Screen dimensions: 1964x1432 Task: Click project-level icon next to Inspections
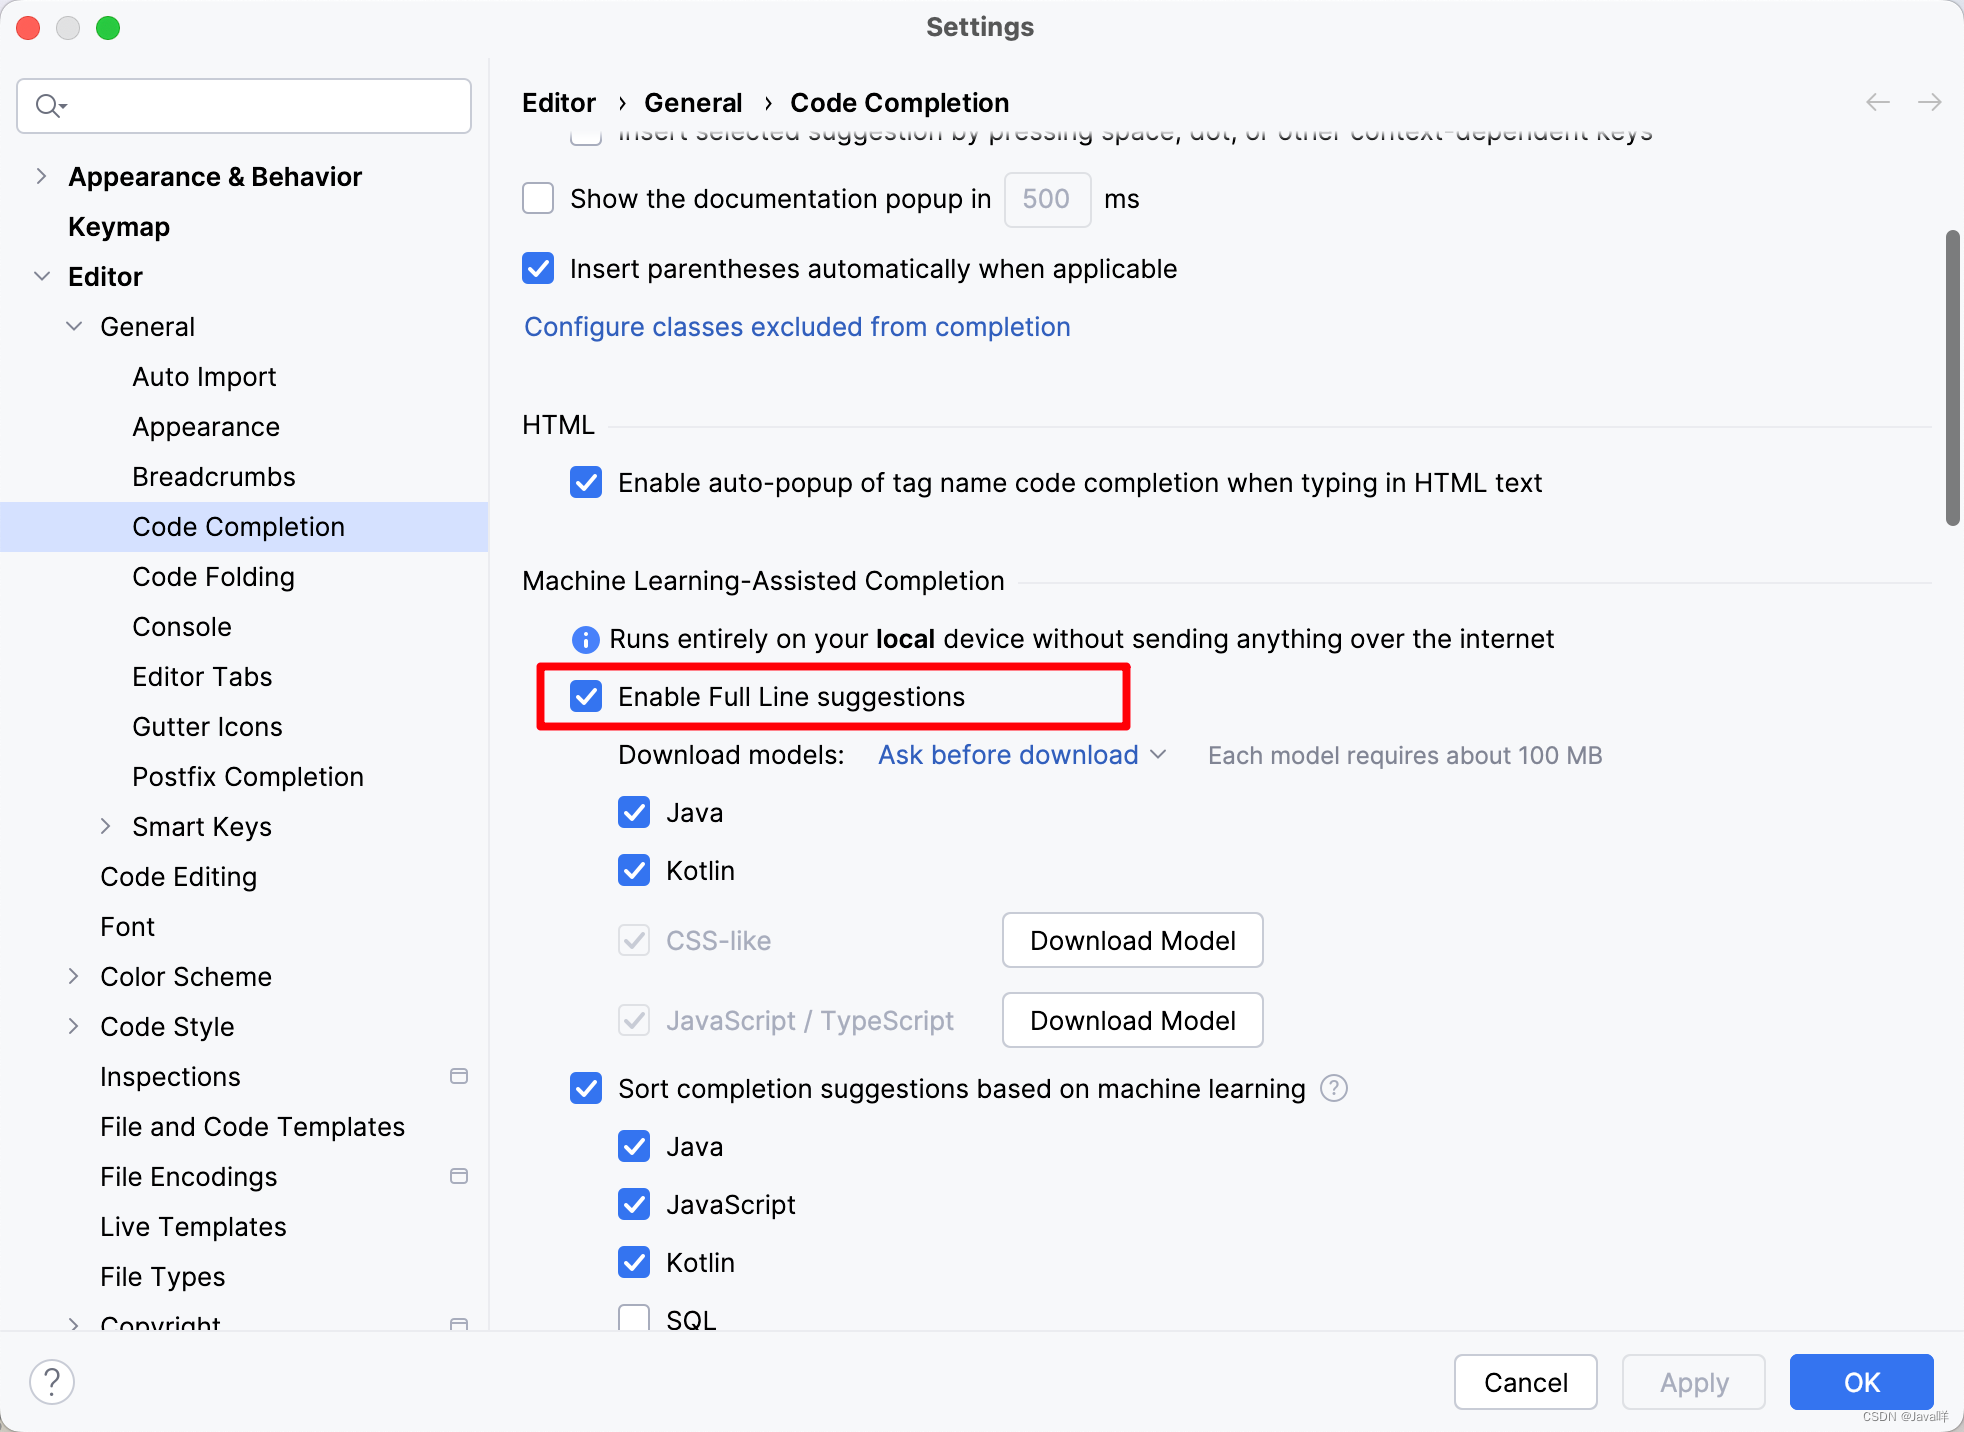point(459,1076)
